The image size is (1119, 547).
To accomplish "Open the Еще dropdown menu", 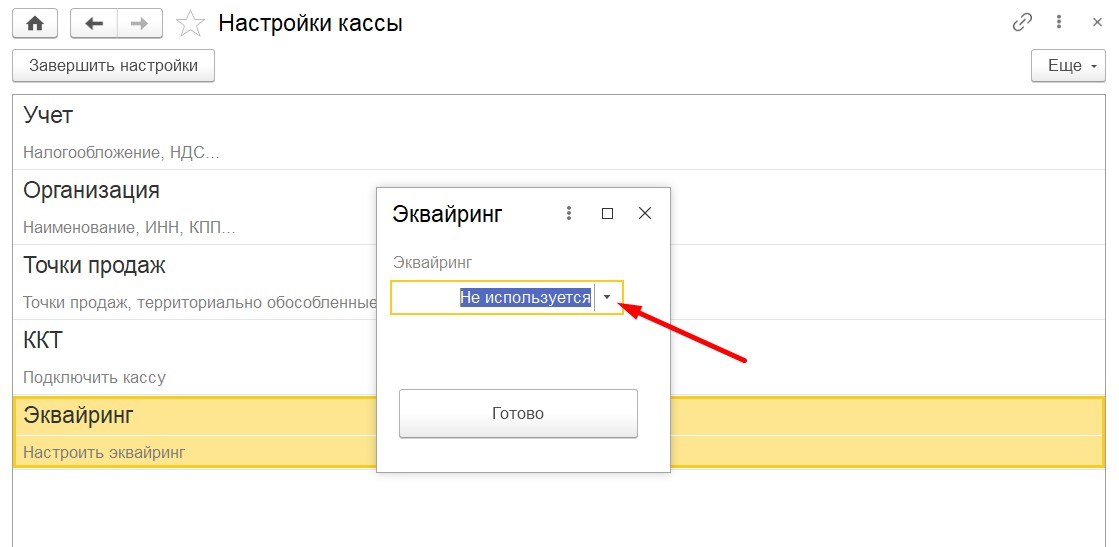I will click(x=1068, y=66).
